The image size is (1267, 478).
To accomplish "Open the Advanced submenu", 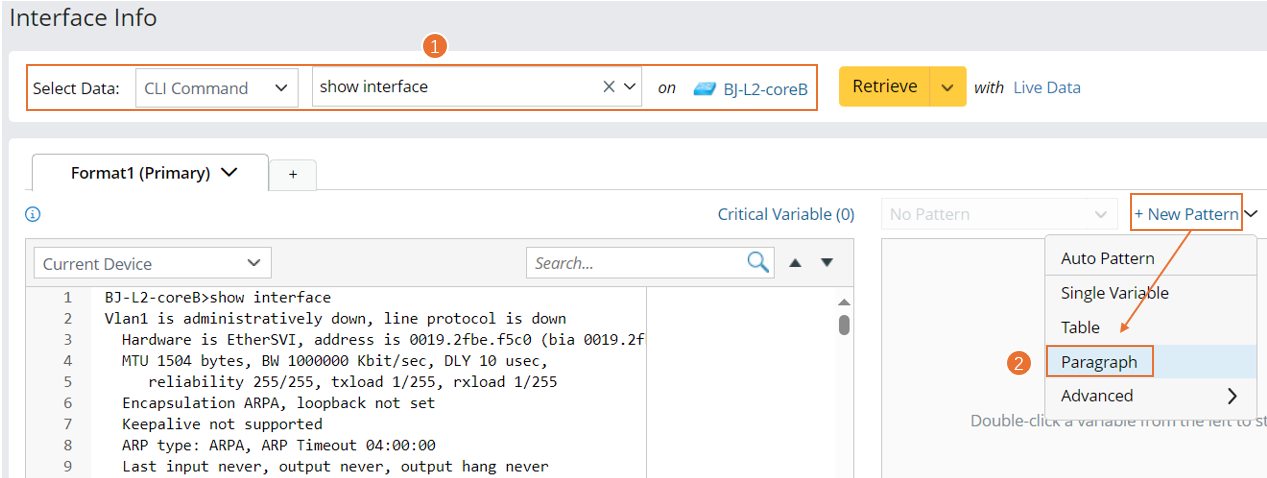I will (x=1150, y=396).
